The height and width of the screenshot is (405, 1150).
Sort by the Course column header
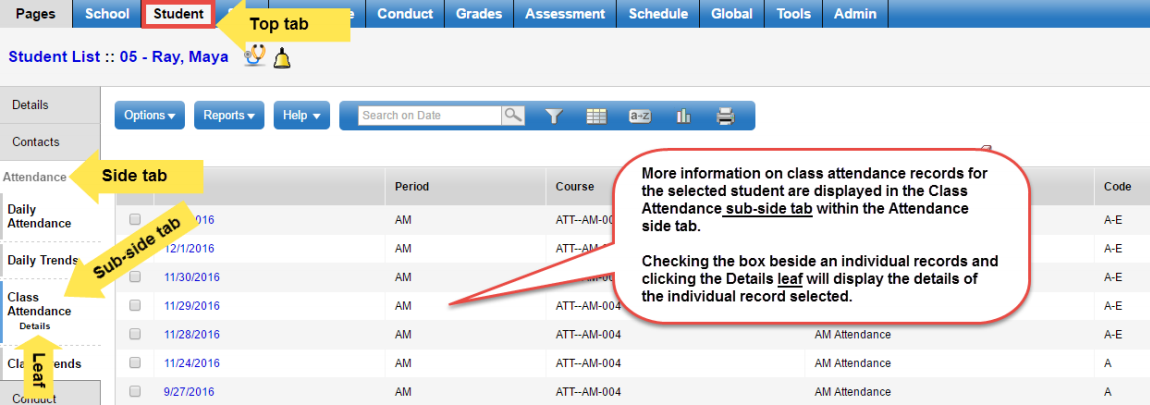pyautogui.click(x=574, y=186)
